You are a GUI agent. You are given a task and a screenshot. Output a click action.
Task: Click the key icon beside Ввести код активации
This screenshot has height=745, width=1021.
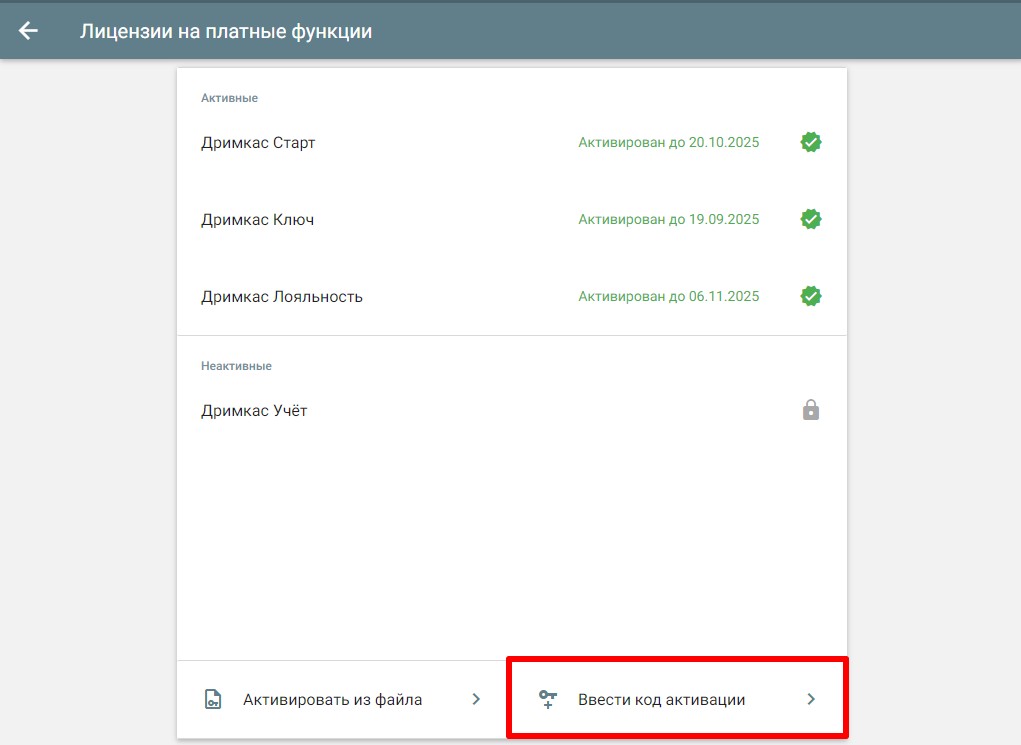547,700
